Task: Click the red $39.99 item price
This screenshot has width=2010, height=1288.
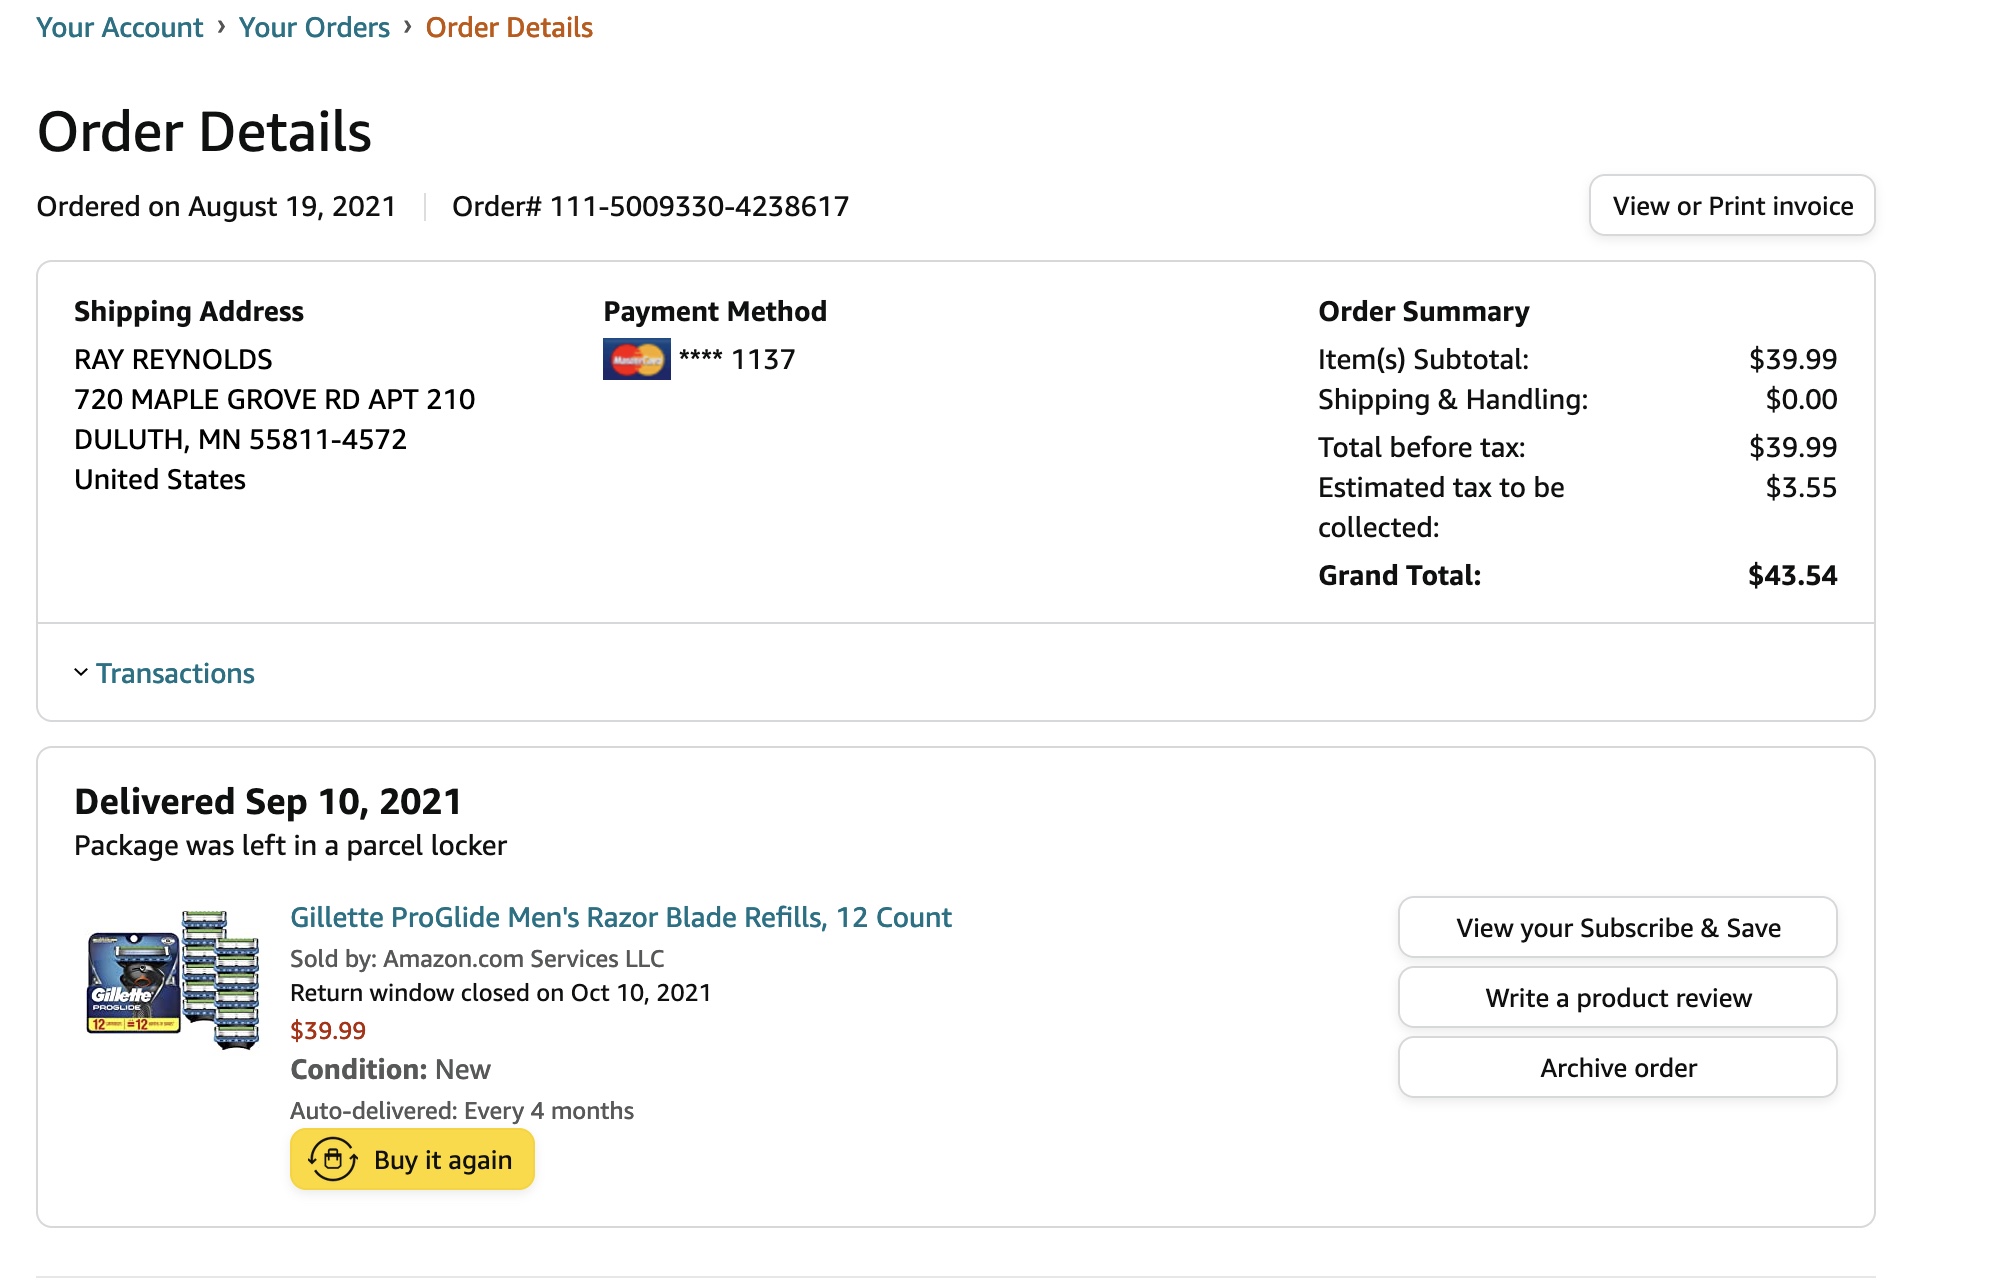Action: pyautogui.click(x=328, y=1030)
